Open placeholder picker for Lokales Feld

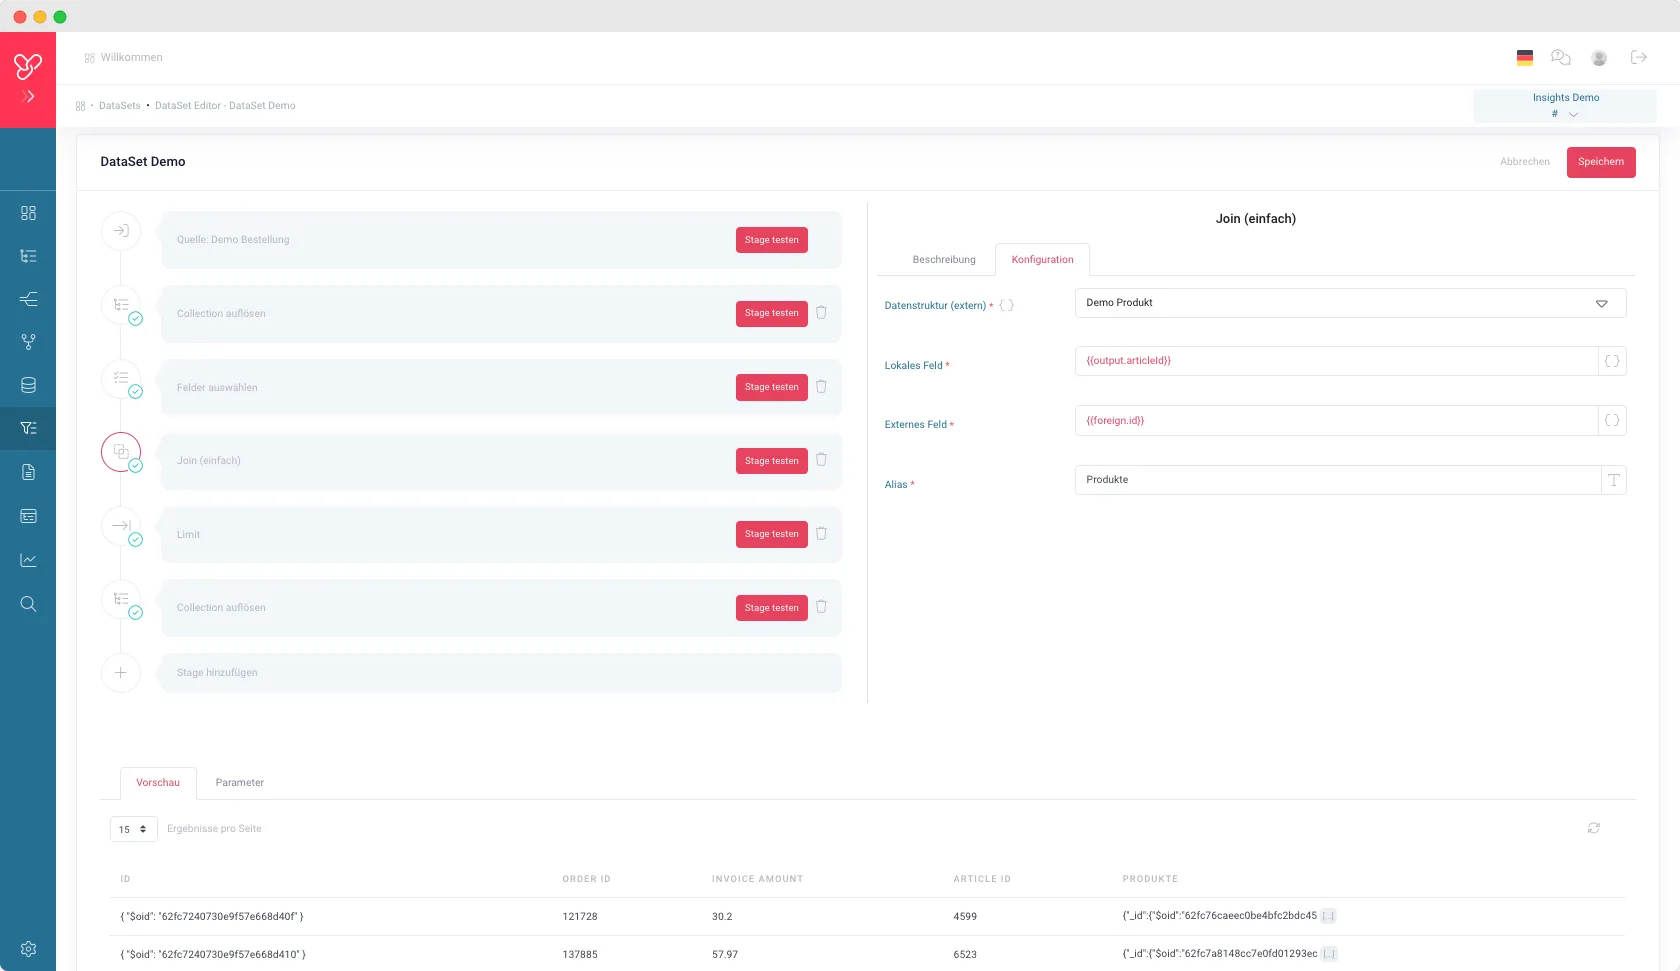point(1612,361)
